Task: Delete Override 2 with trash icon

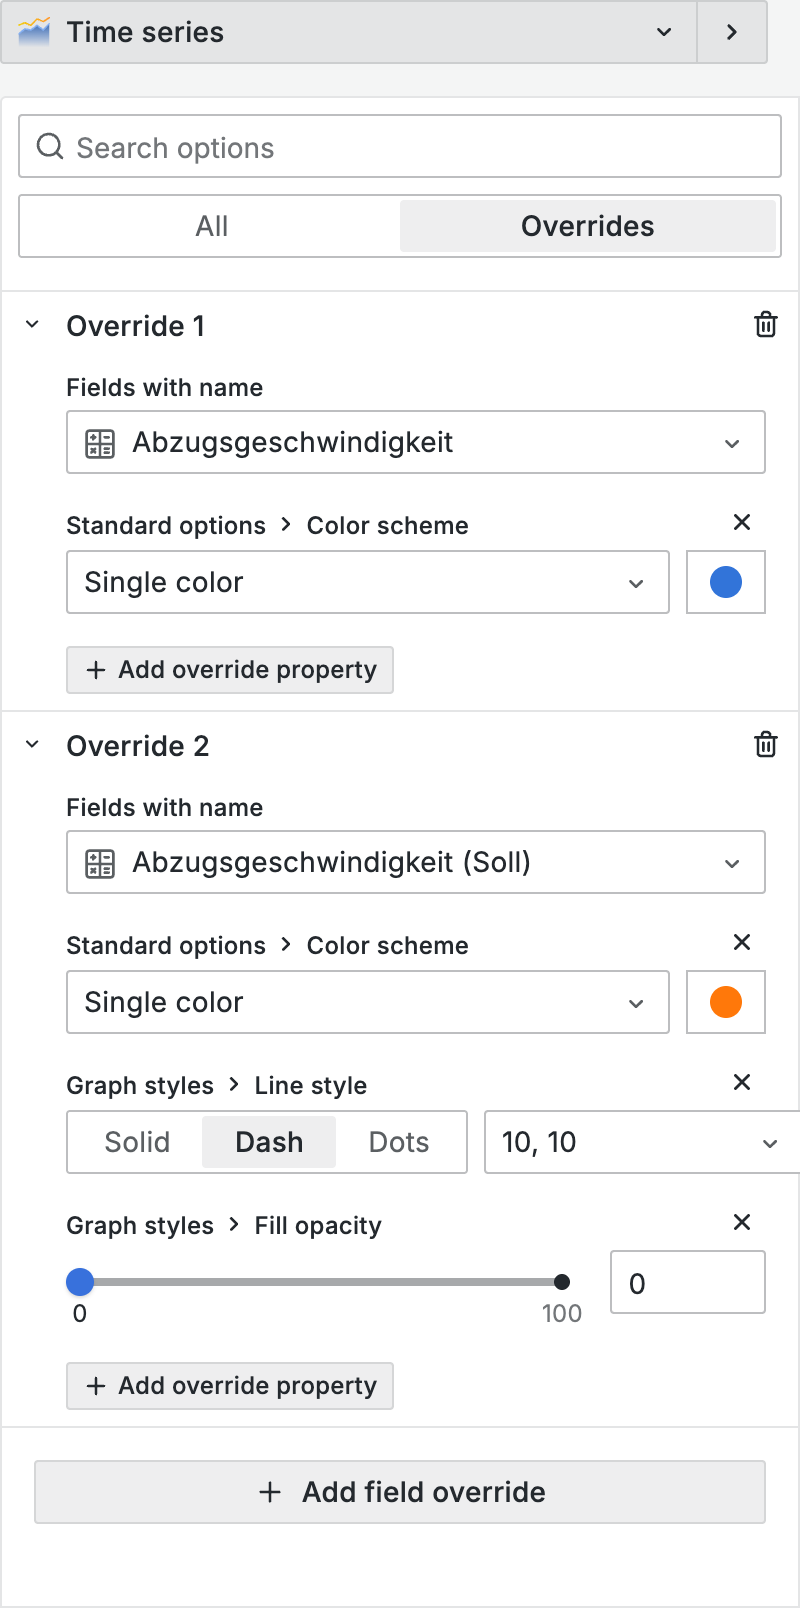Action: pyautogui.click(x=765, y=745)
